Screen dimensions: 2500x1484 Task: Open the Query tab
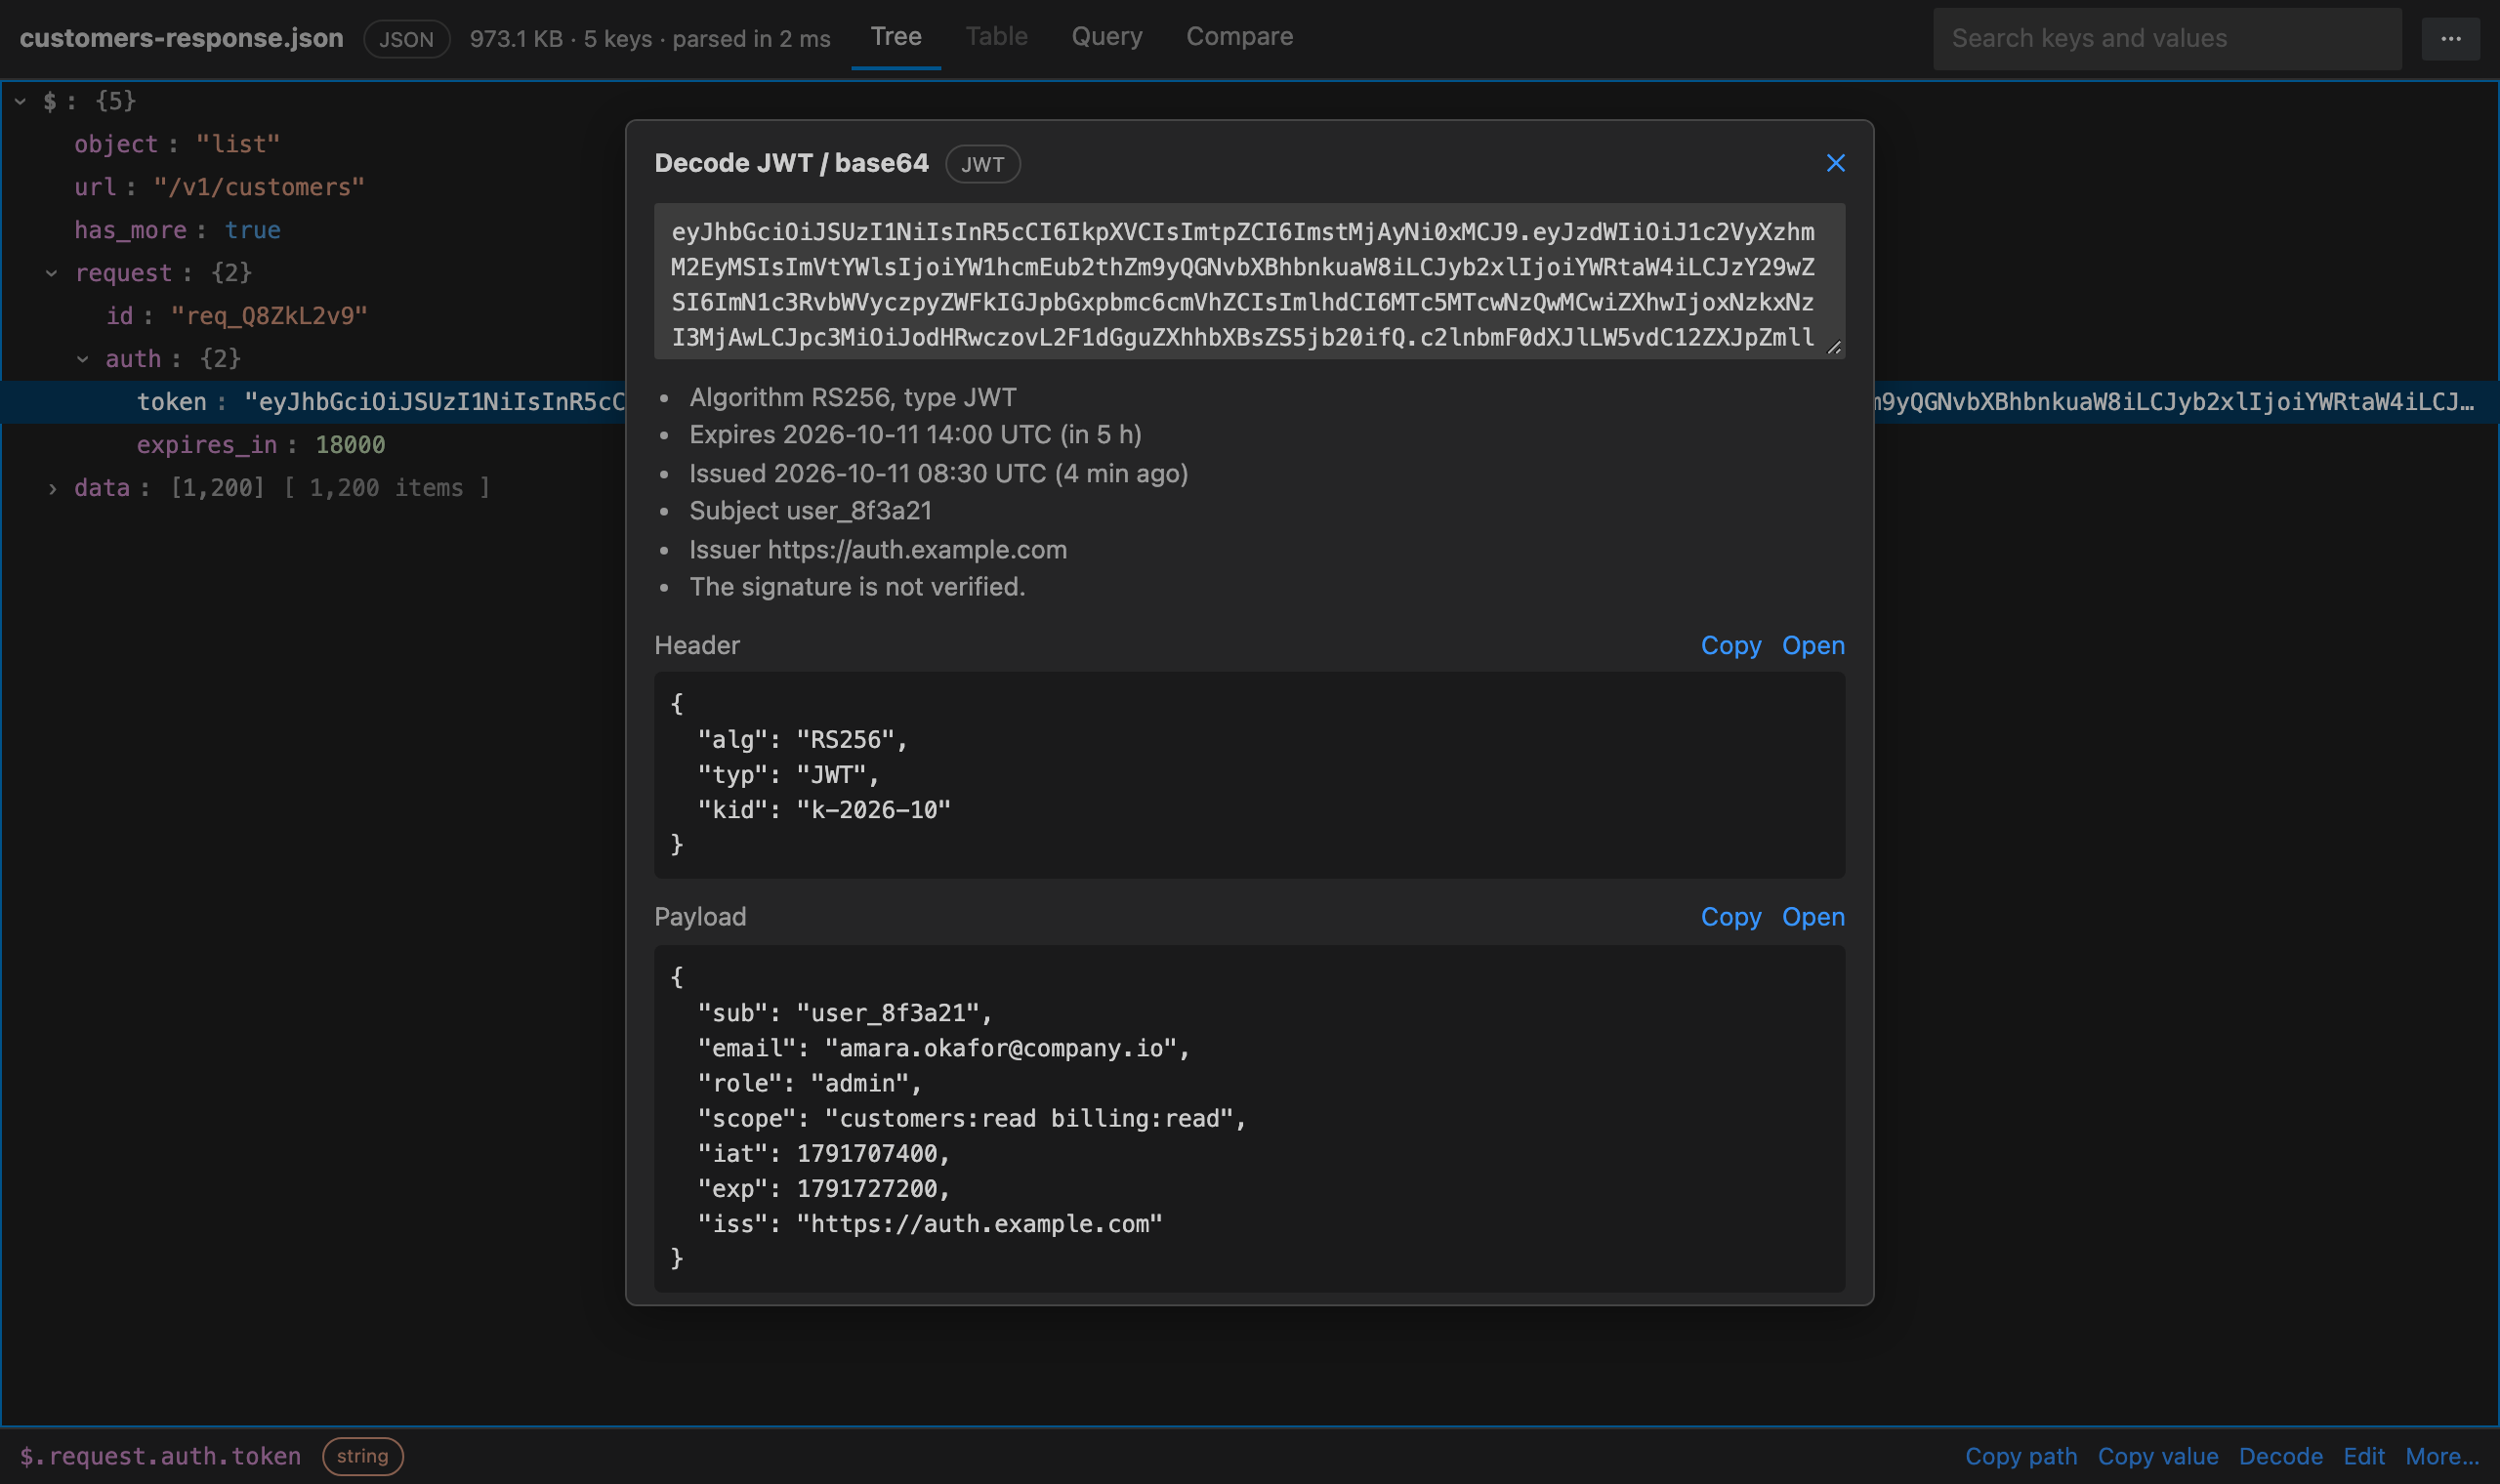click(x=1107, y=37)
